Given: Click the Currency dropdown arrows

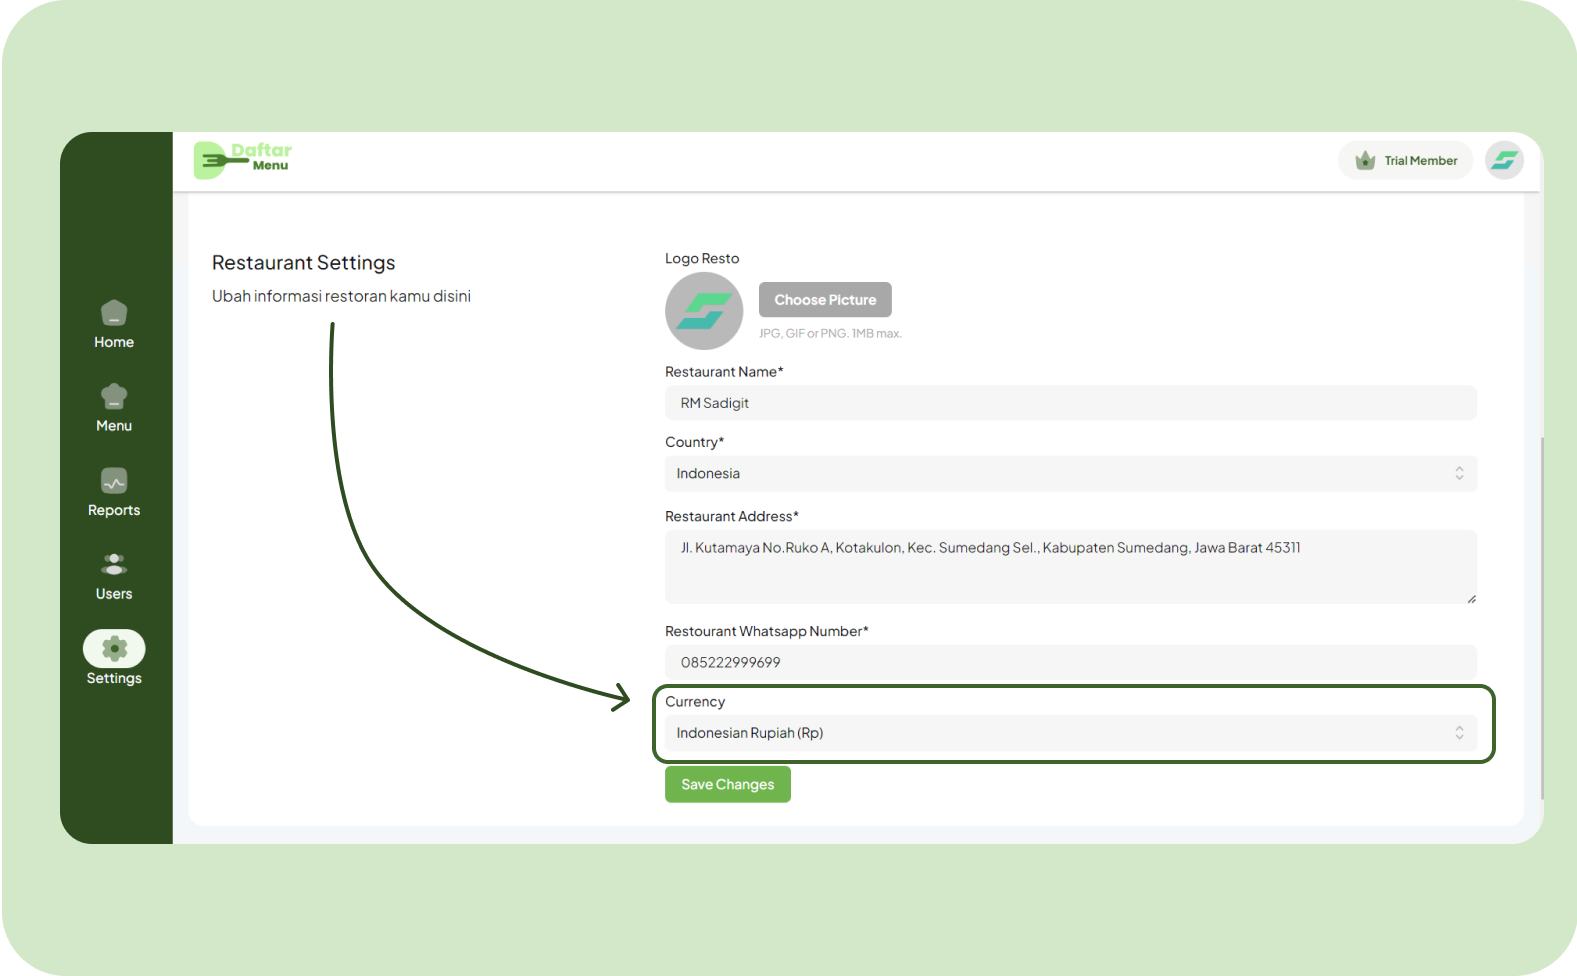Looking at the screenshot, I should tap(1459, 733).
